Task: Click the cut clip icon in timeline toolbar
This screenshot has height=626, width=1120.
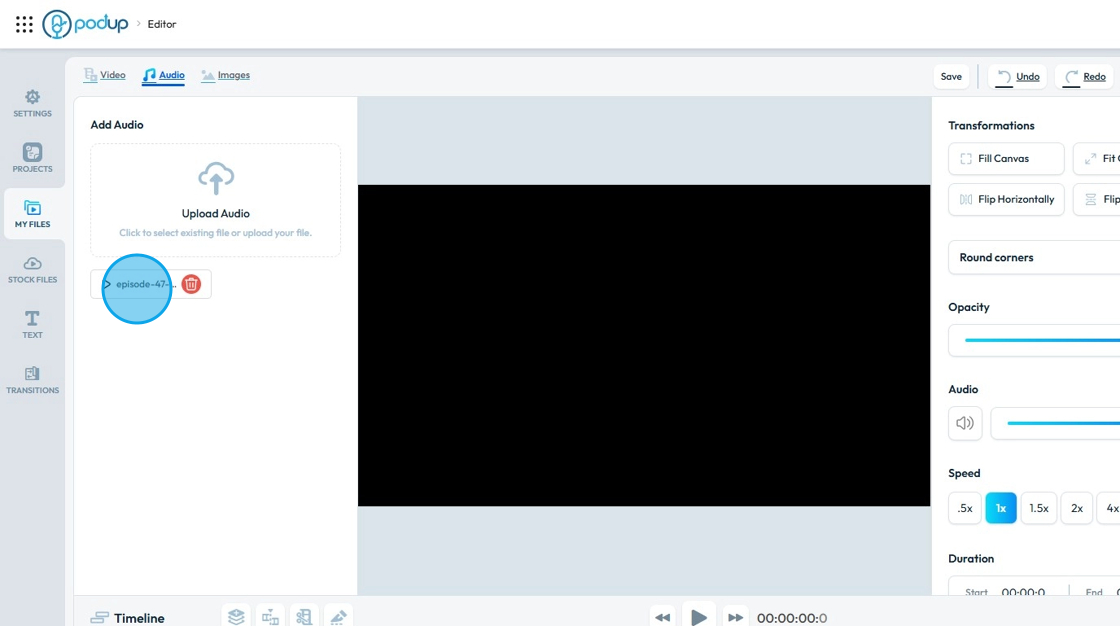Action: pos(304,616)
